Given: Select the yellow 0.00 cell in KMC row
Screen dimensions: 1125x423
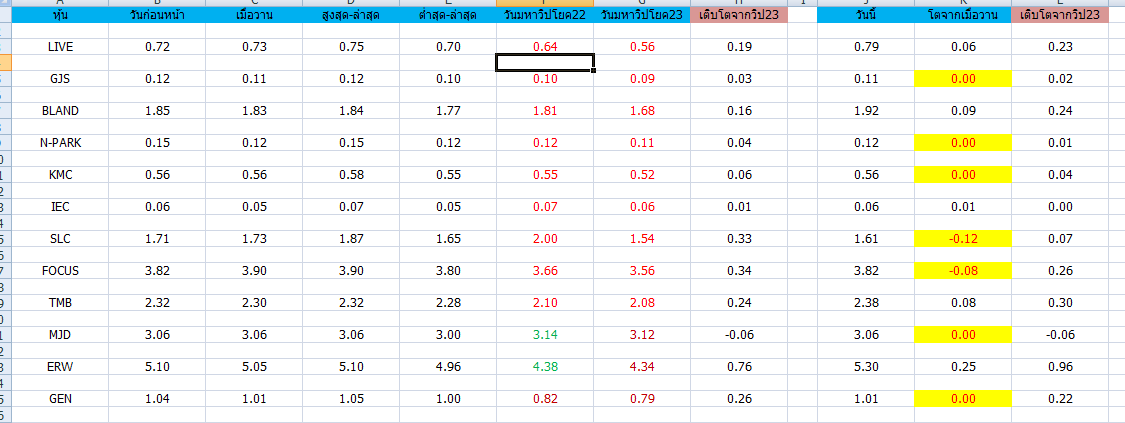Looking at the screenshot, I should 963,175.
